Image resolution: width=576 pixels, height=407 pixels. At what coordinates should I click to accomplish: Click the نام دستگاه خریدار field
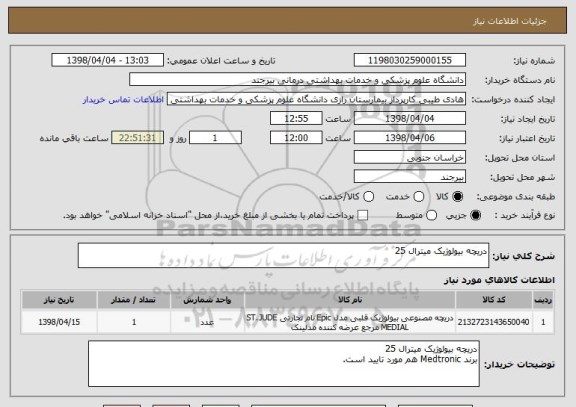(298, 80)
